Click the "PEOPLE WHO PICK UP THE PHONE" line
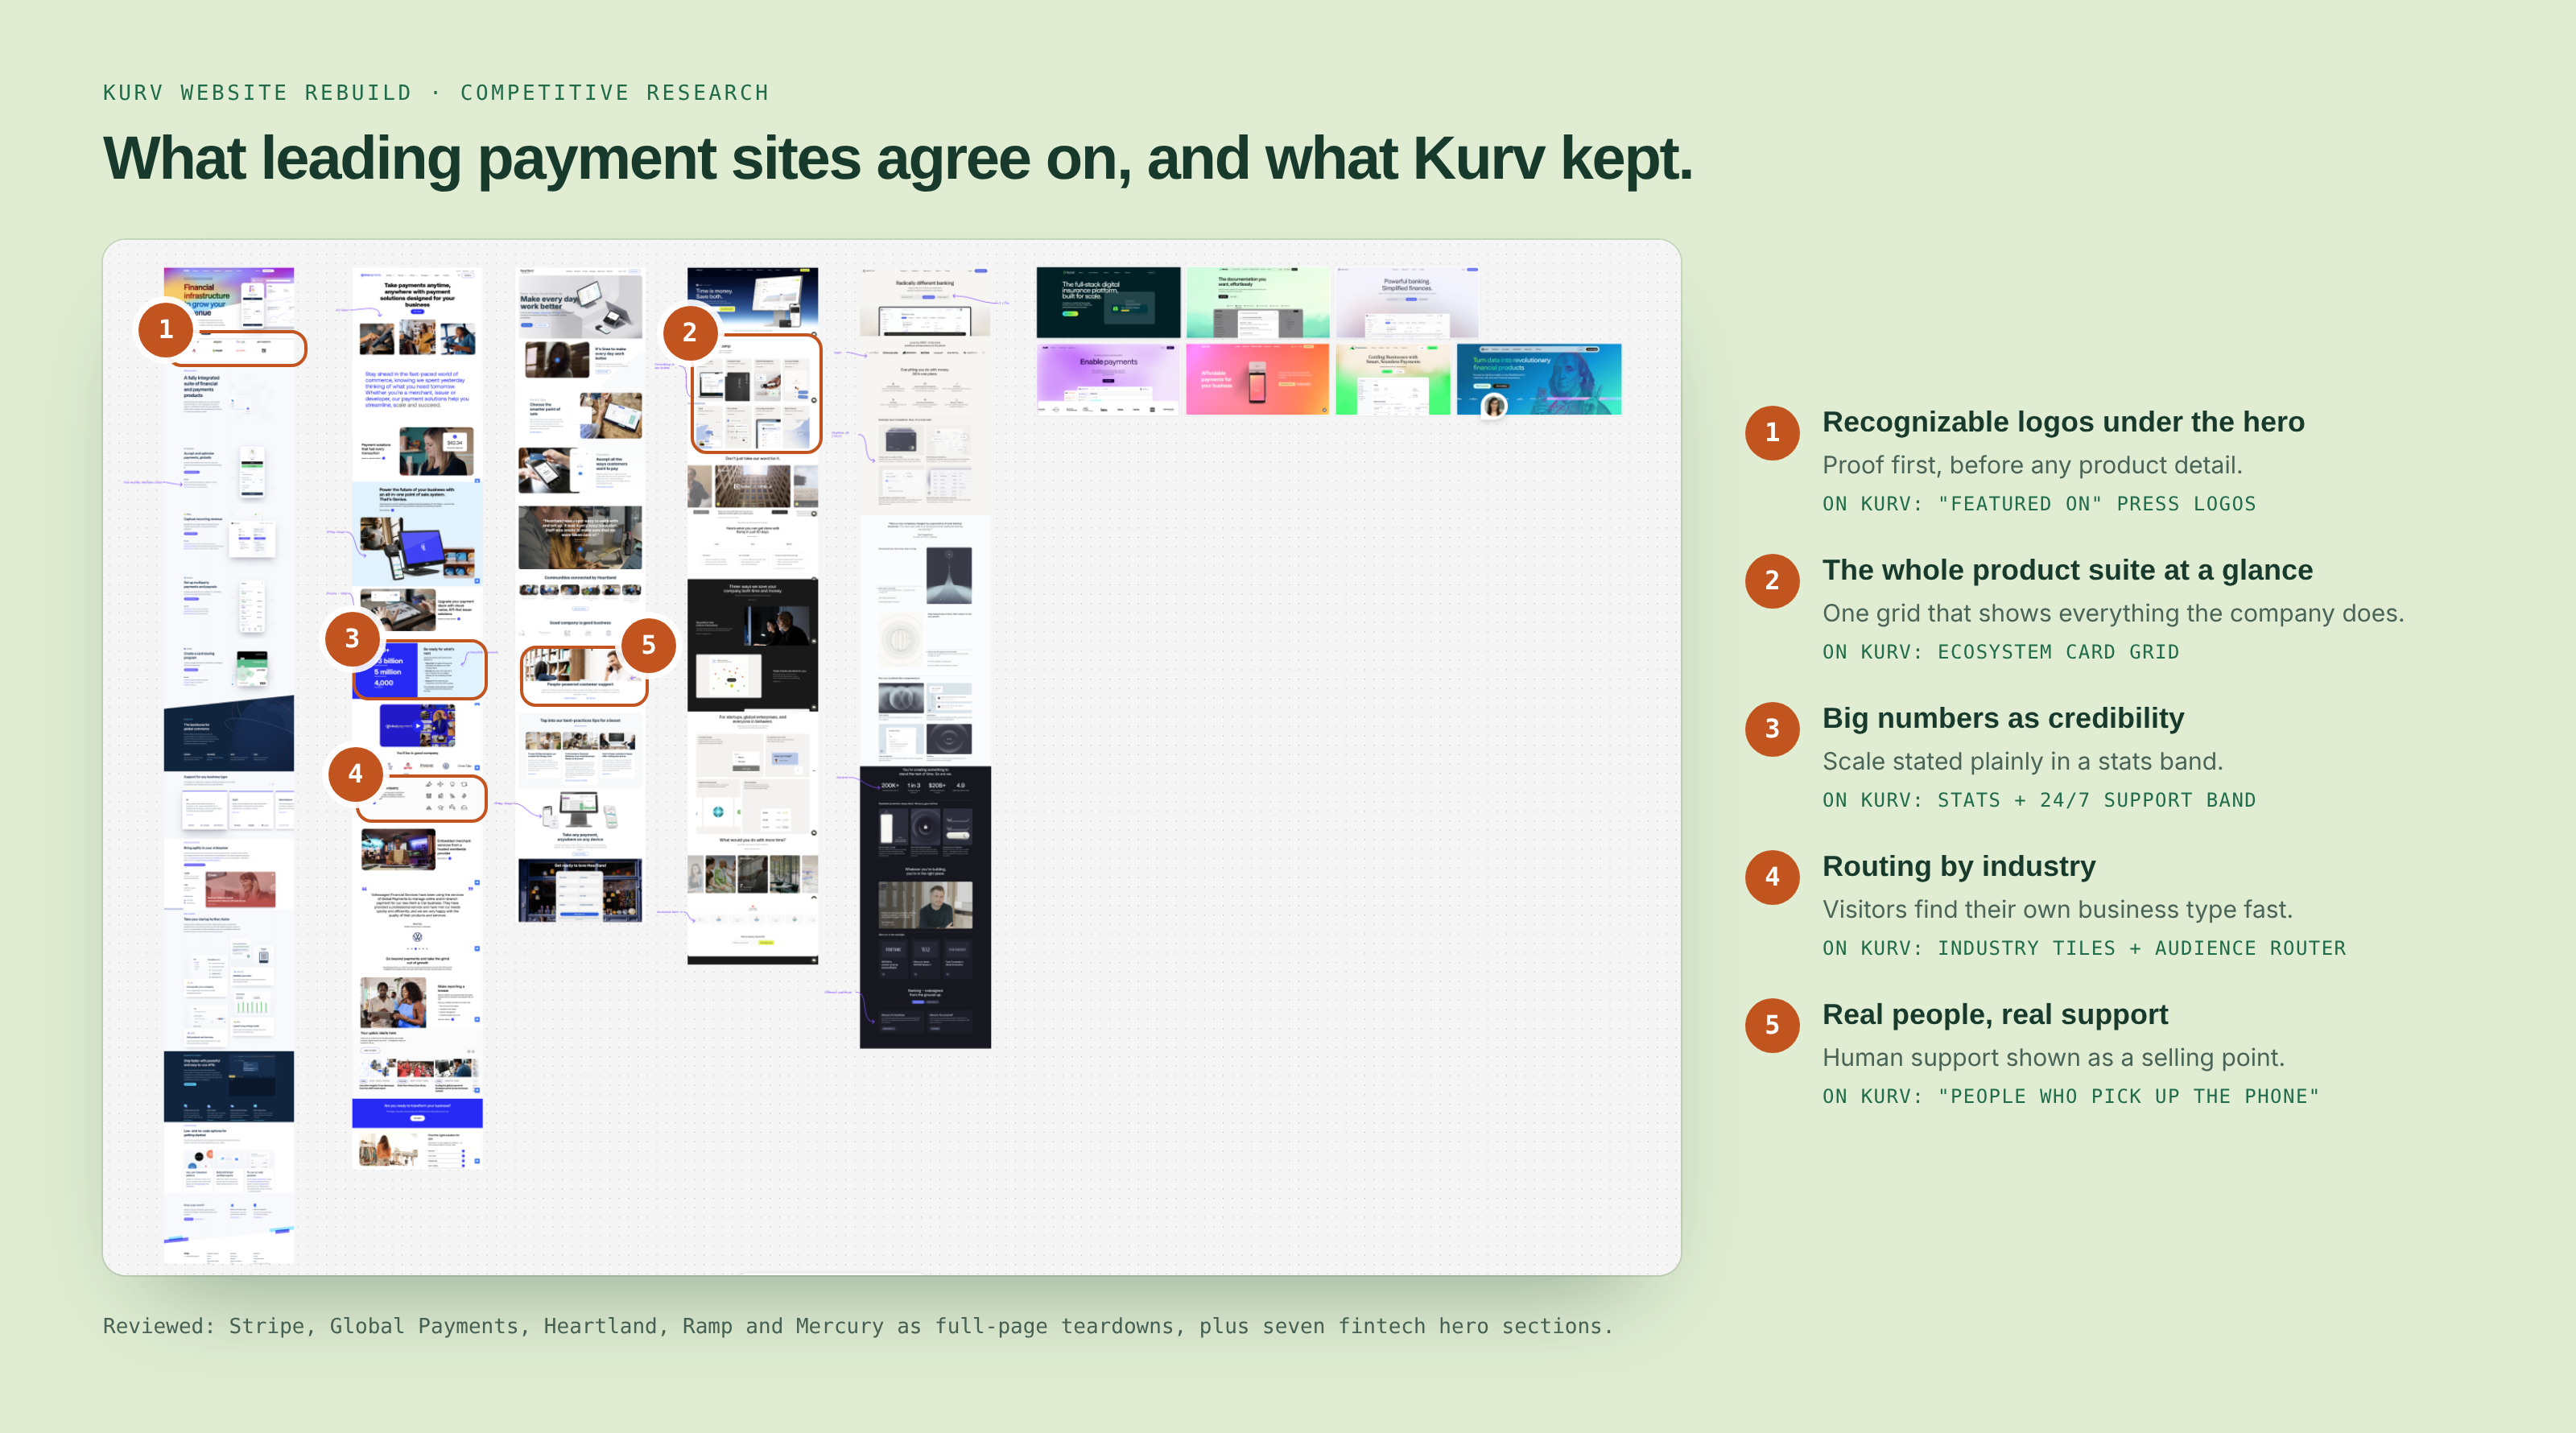Screen dimensions: 2576x1433 coord(2071,1096)
